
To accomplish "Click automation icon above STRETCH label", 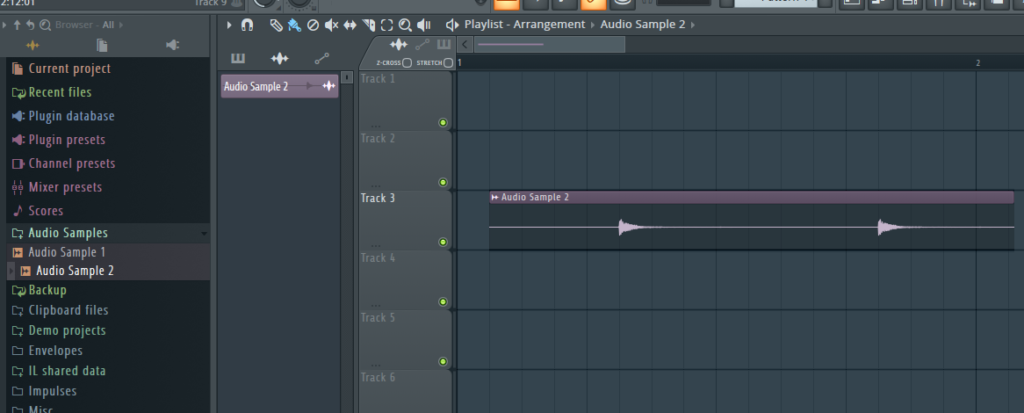I will click(423, 44).
